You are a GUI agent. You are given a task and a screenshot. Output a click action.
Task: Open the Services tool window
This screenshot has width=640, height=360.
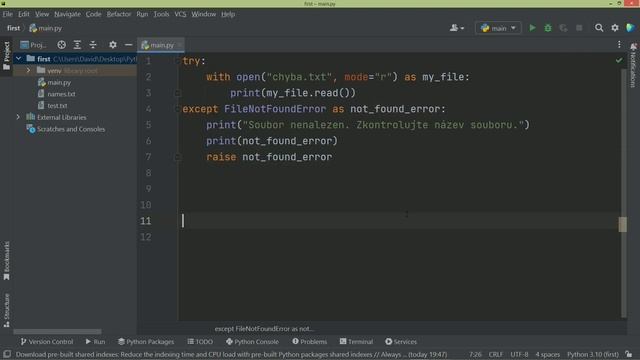click(401, 342)
